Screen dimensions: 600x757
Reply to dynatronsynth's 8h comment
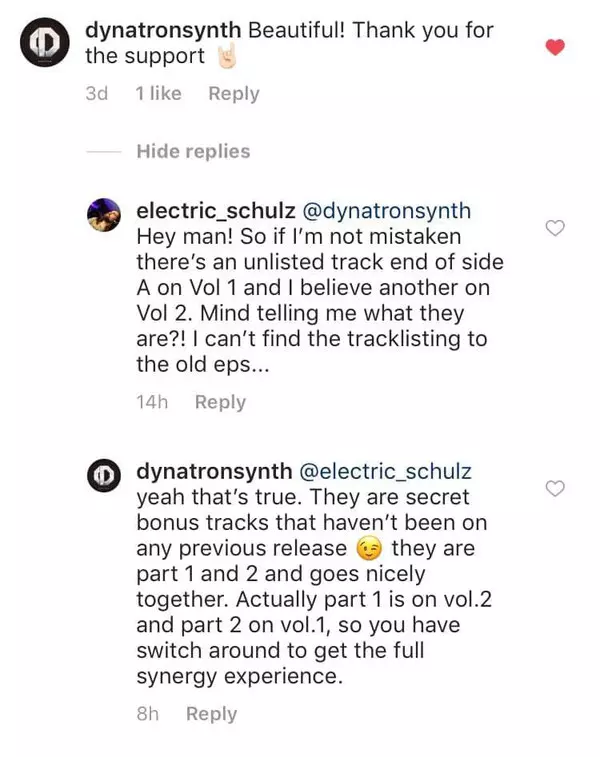pyautogui.click(x=211, y=714)
